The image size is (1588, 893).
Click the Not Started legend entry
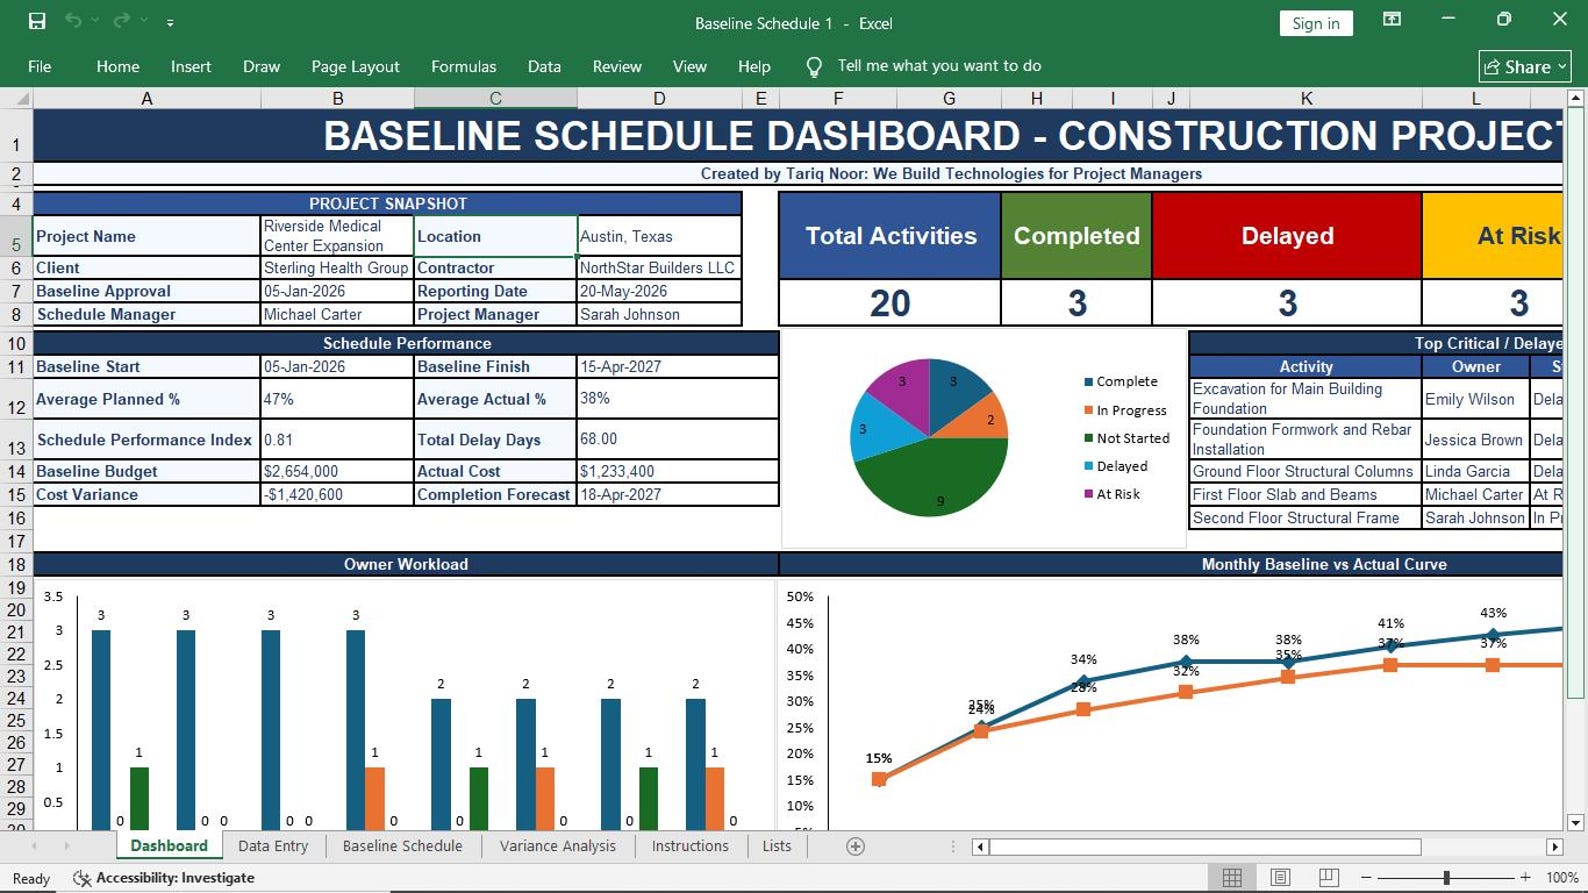1126,438
